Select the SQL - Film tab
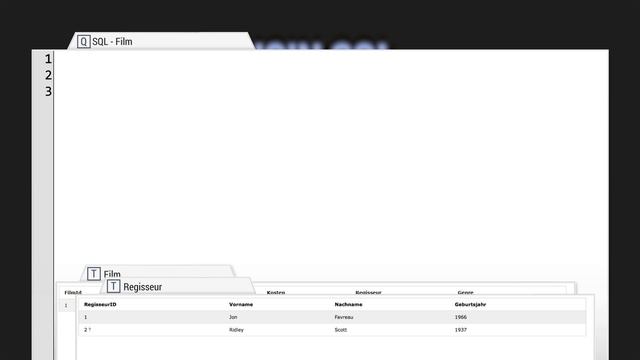Screen dimensions: 640x360 coord(161,41)
